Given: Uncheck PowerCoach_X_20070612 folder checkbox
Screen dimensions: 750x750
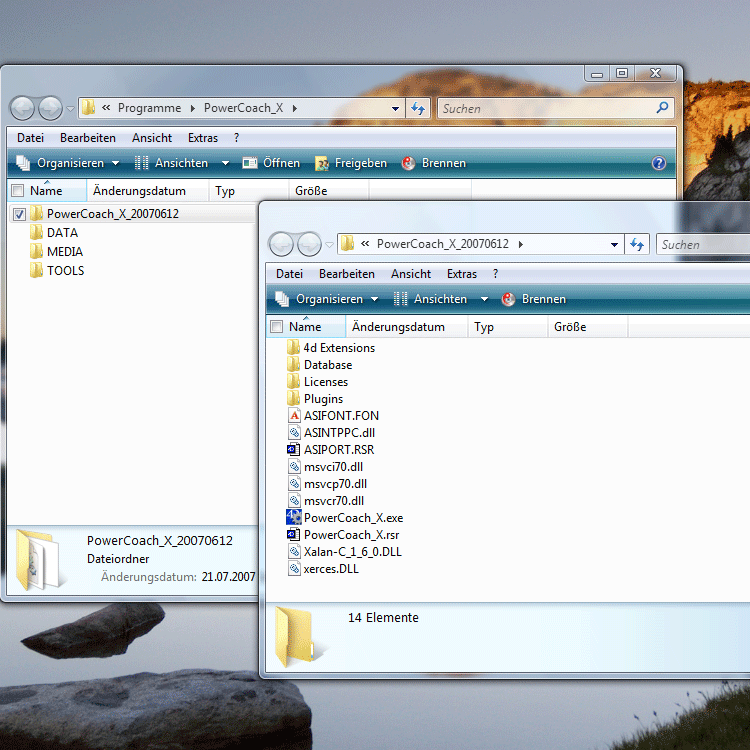Looking at the screenshot, I should pyautogui.click(x=19, y=214).
